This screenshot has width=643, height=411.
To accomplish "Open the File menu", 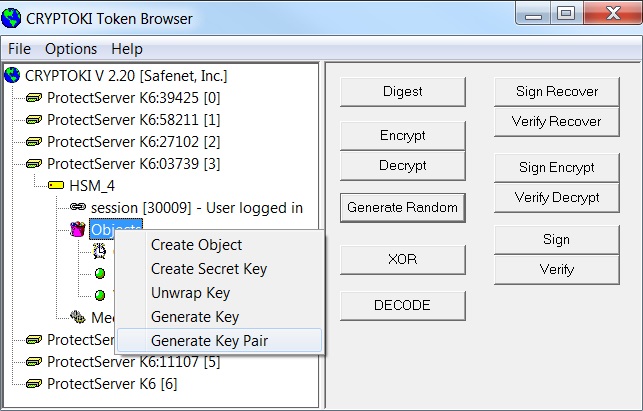I will pos(20,49).
